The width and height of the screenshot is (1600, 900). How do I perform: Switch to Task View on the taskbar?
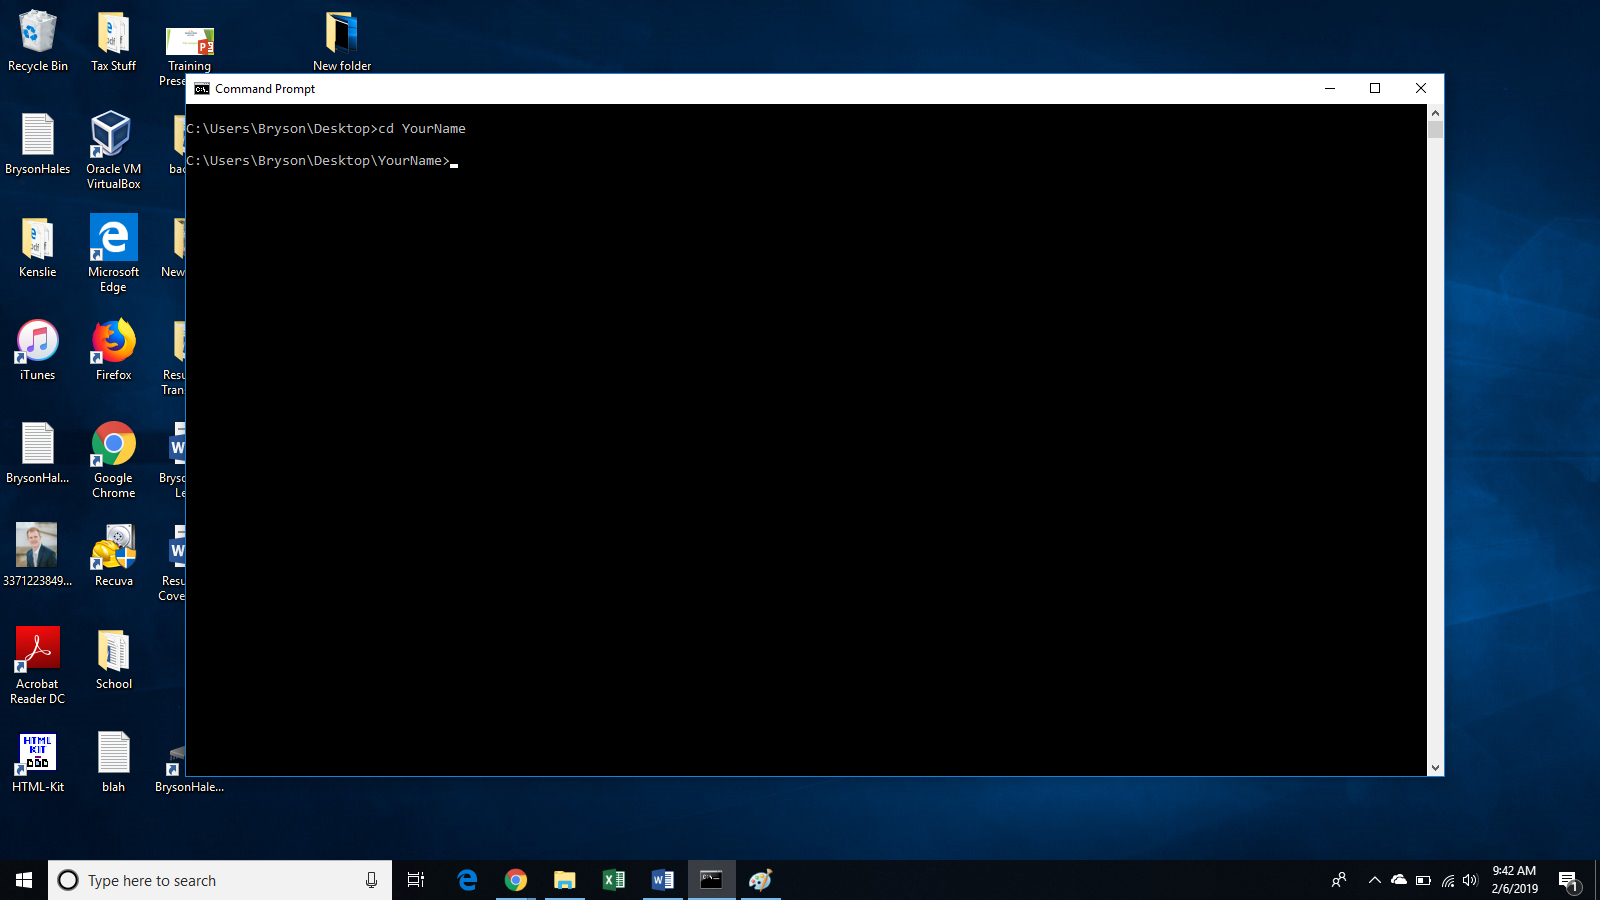click(415, 880)
